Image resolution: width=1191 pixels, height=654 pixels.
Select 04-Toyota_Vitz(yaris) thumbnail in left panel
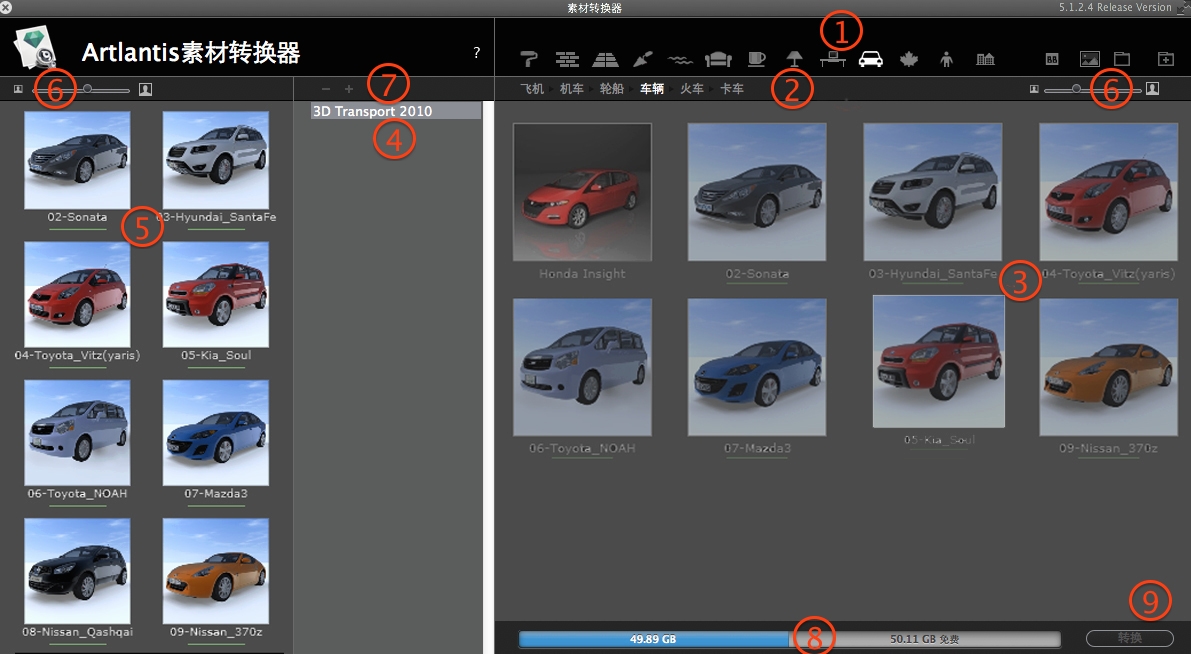point(77,295)
